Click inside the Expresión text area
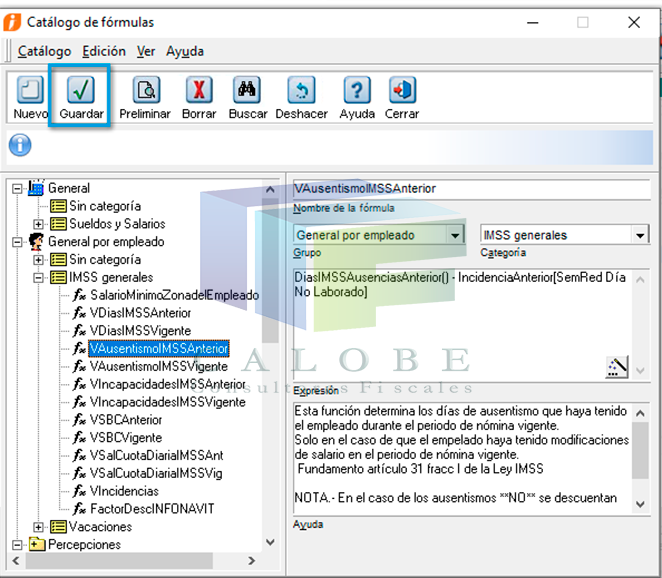The width and height of the screenshot is (662, 578). (x=462, y=324)
